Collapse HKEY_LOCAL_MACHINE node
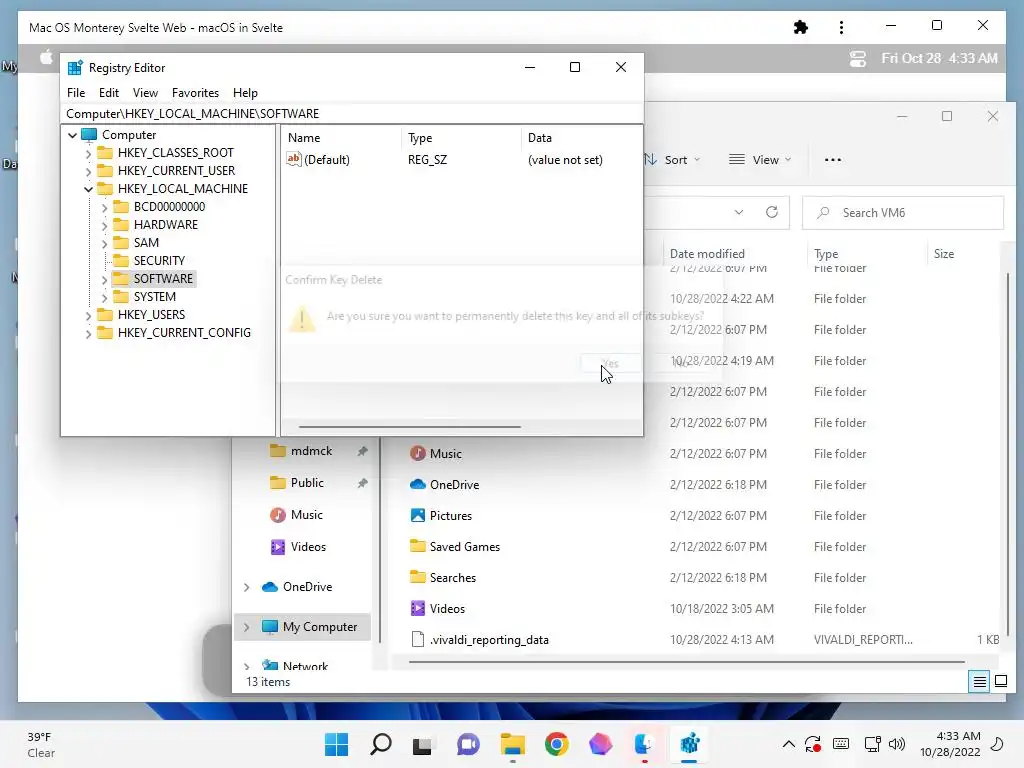Viewport: 1024px width, 768px height. (88, 189)
